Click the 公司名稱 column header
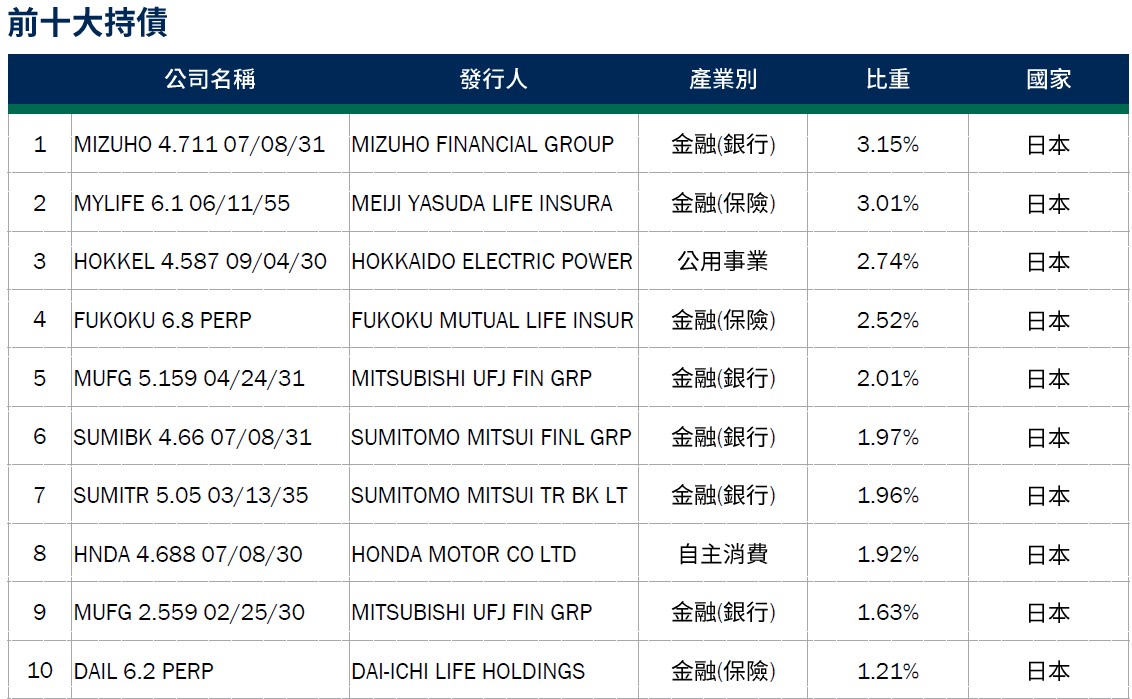Viewport: 1132px width, 699px height. pos(210,79)
